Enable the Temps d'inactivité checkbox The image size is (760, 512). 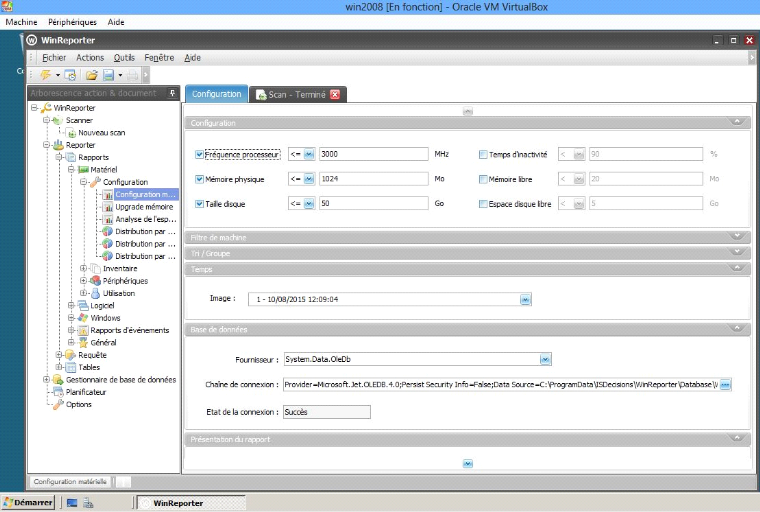[x=484, y=155]
